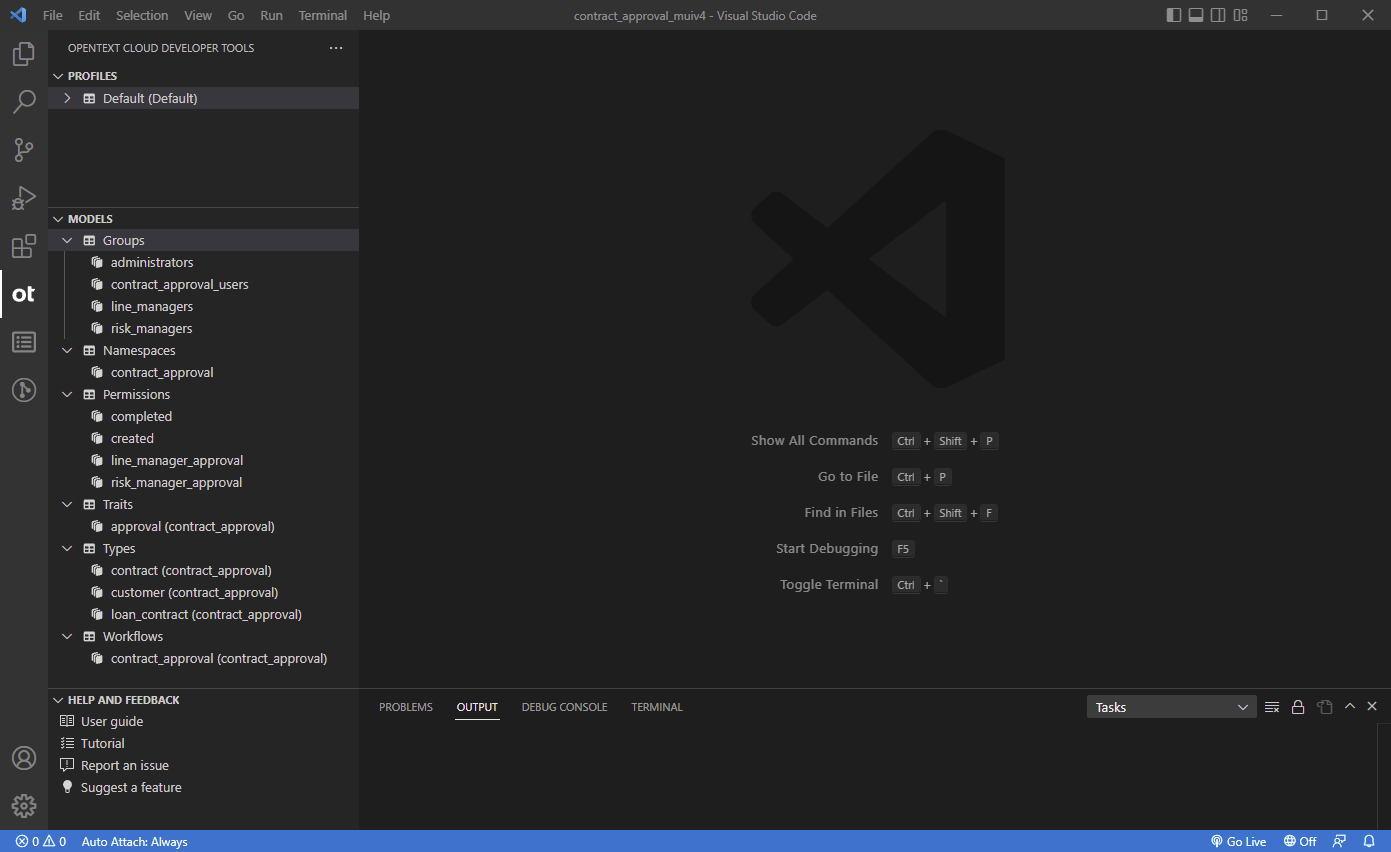Screen dimensions: 1391x852
Task: Open the Accounts icon
Action: pos(24,758)
